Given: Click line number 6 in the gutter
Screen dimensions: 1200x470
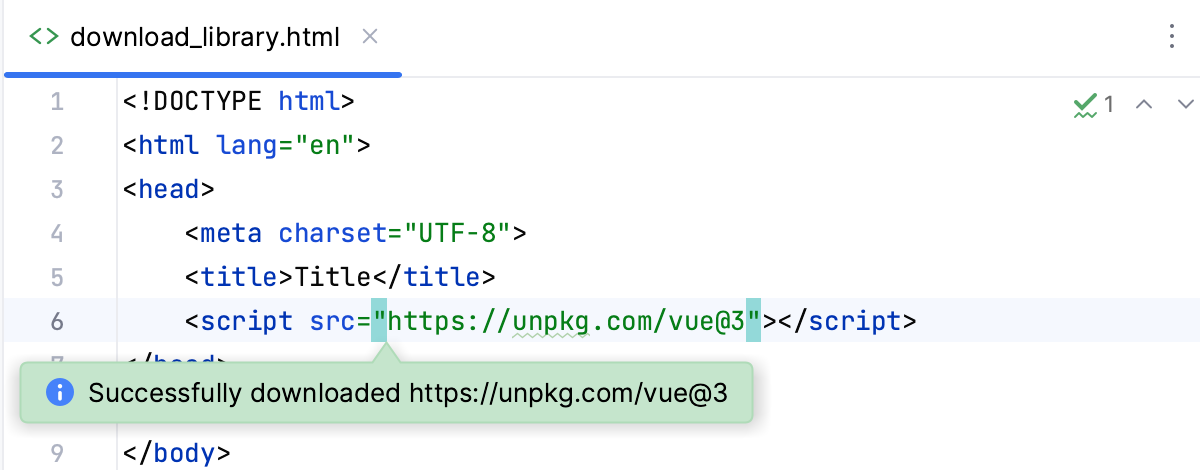Looking at the screenshot, I should pos(56,321).
